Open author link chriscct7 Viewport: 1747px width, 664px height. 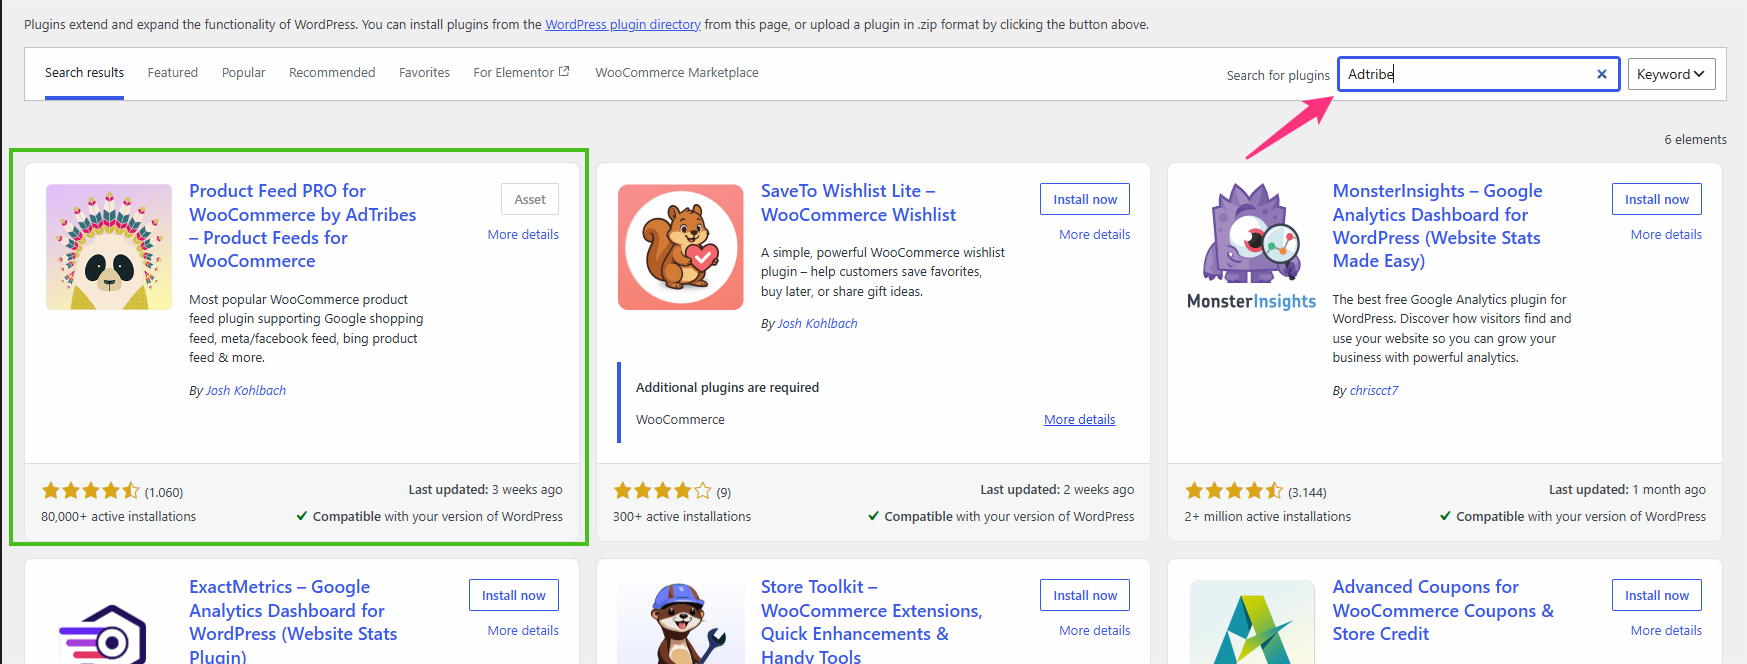(x=1374, y=391)
